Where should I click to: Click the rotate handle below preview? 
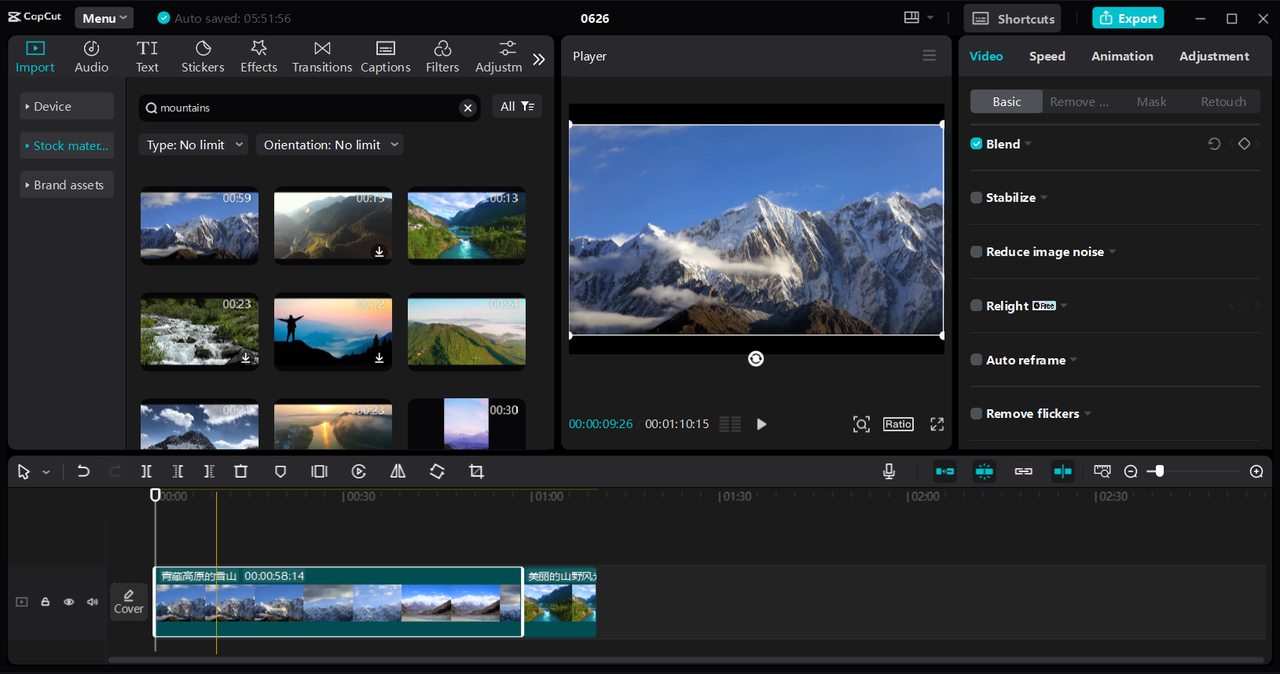pos(756,359)
